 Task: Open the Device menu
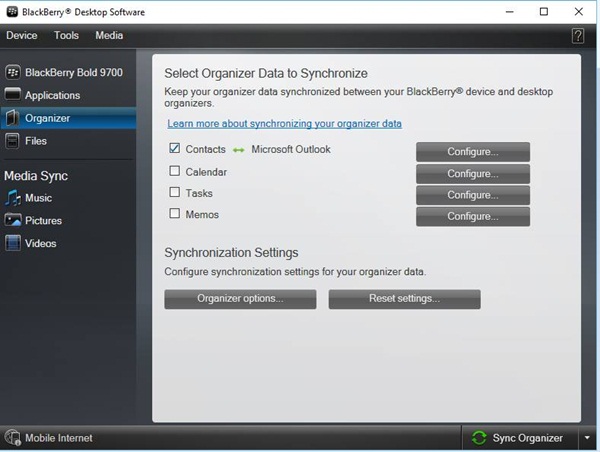(x=22, y=36)
